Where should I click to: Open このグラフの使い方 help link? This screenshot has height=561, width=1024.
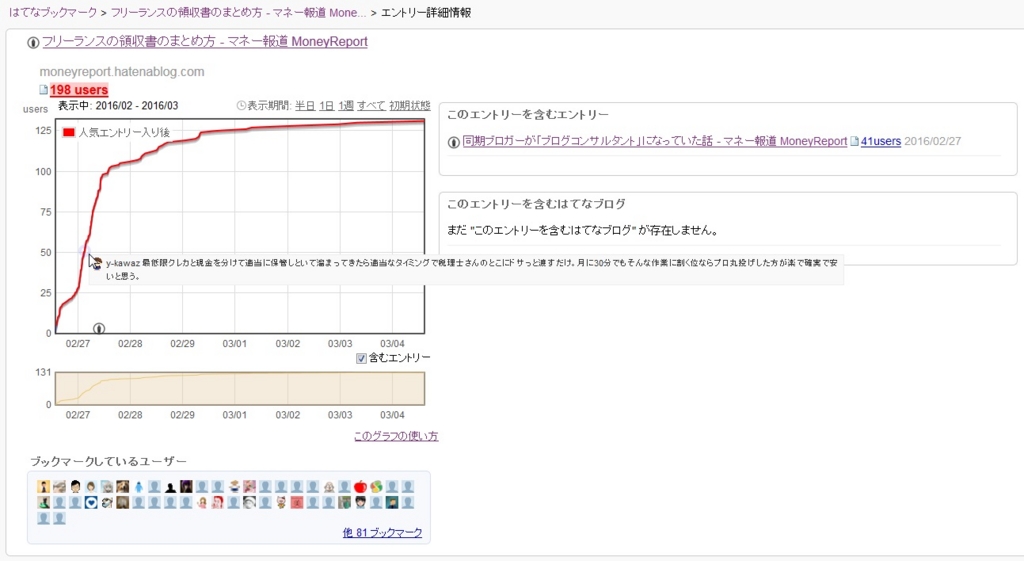[x=396, y=436]
